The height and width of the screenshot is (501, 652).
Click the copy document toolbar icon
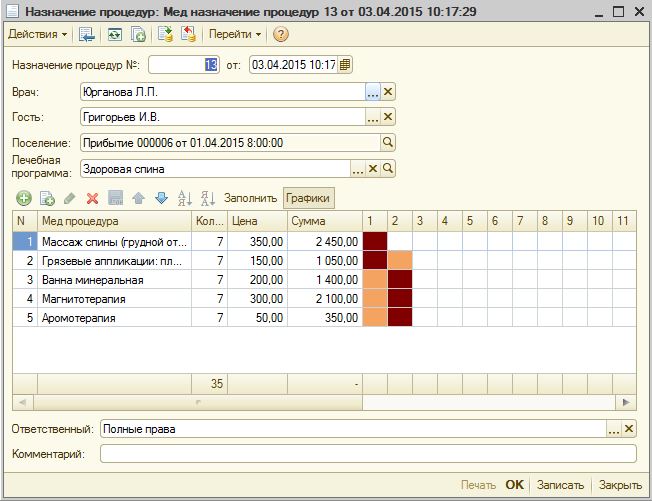tap(138, 35)
